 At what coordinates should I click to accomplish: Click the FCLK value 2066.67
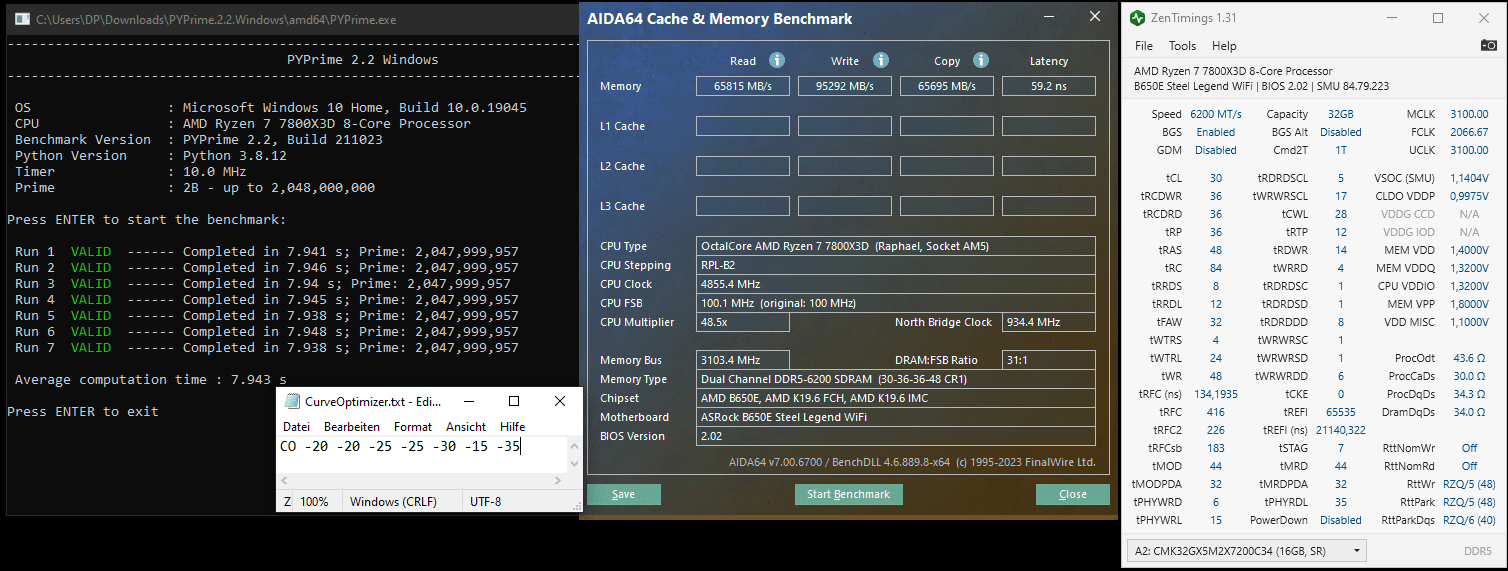click(1468, 132)
